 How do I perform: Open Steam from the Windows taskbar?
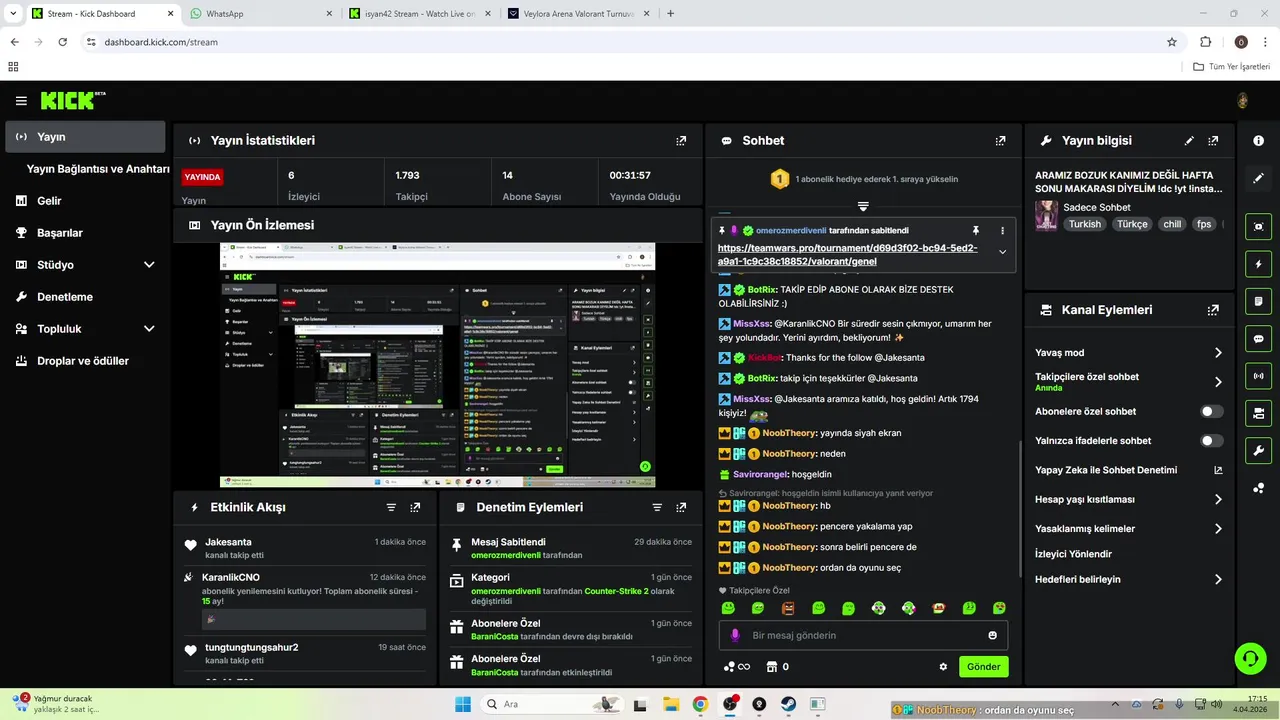click(787, 704)
